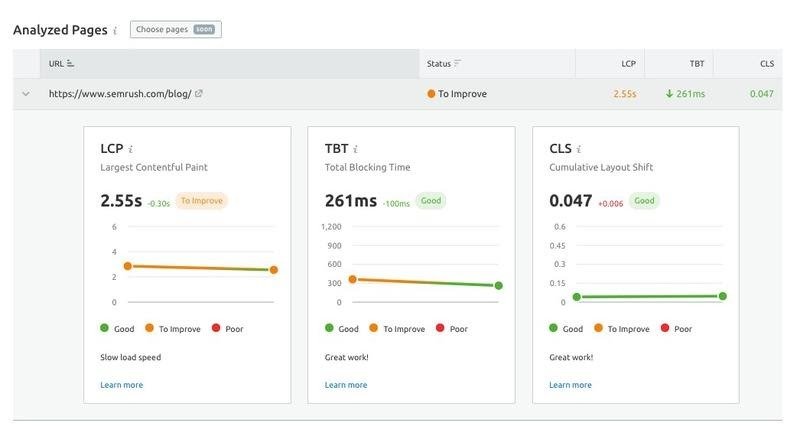Click the 261ms headline in TBT card
Image resolution: width=800 pixels, height=426 pixels.
pos(351,201)
